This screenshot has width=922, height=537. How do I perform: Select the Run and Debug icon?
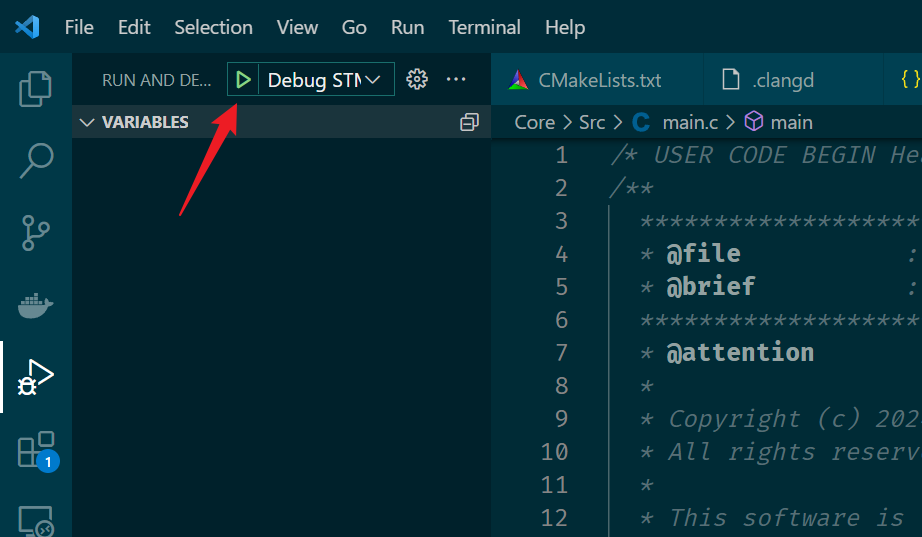tap(36, 377)
